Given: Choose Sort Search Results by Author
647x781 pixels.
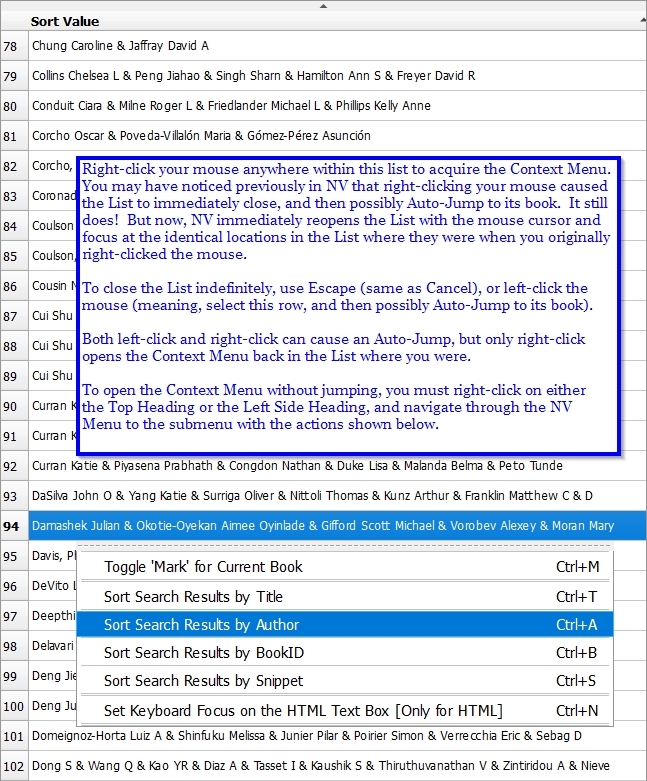Looking at the screenshot, I should [x=345, y=625].
